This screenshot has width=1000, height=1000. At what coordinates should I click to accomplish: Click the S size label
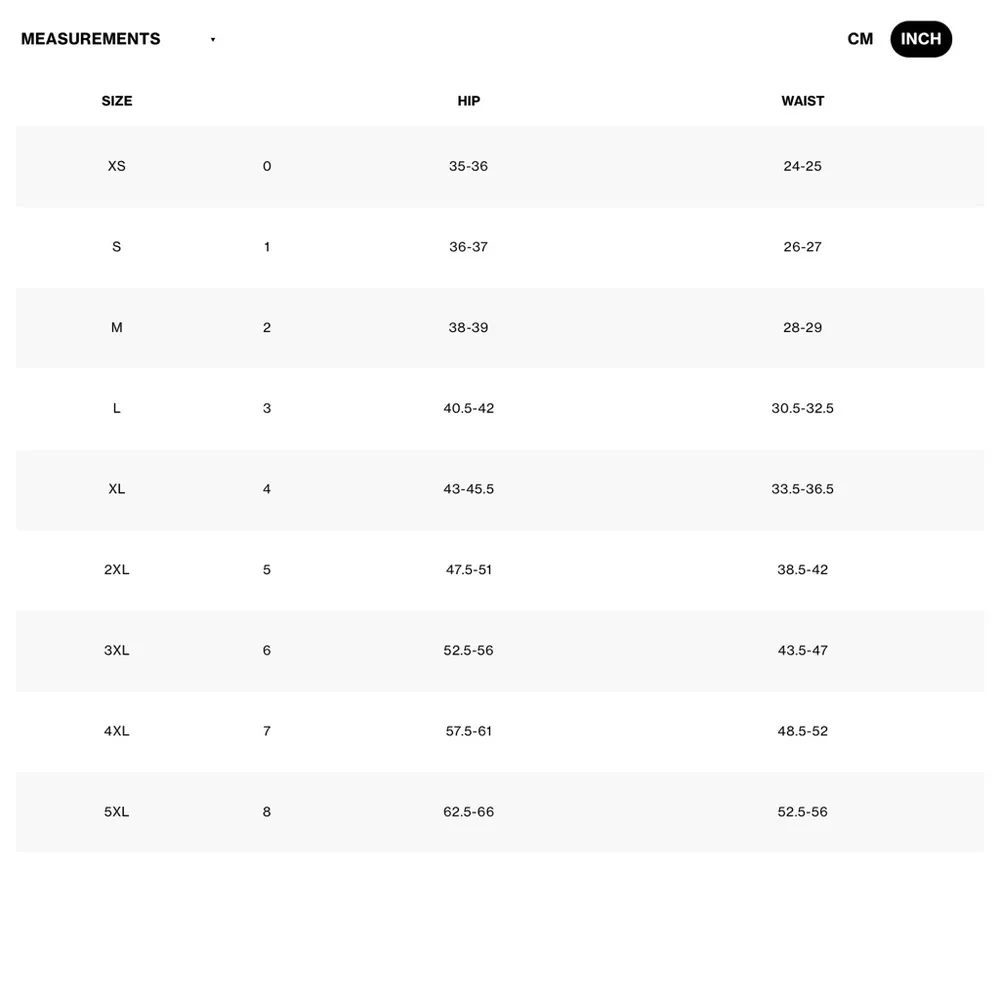pos(117,247)
